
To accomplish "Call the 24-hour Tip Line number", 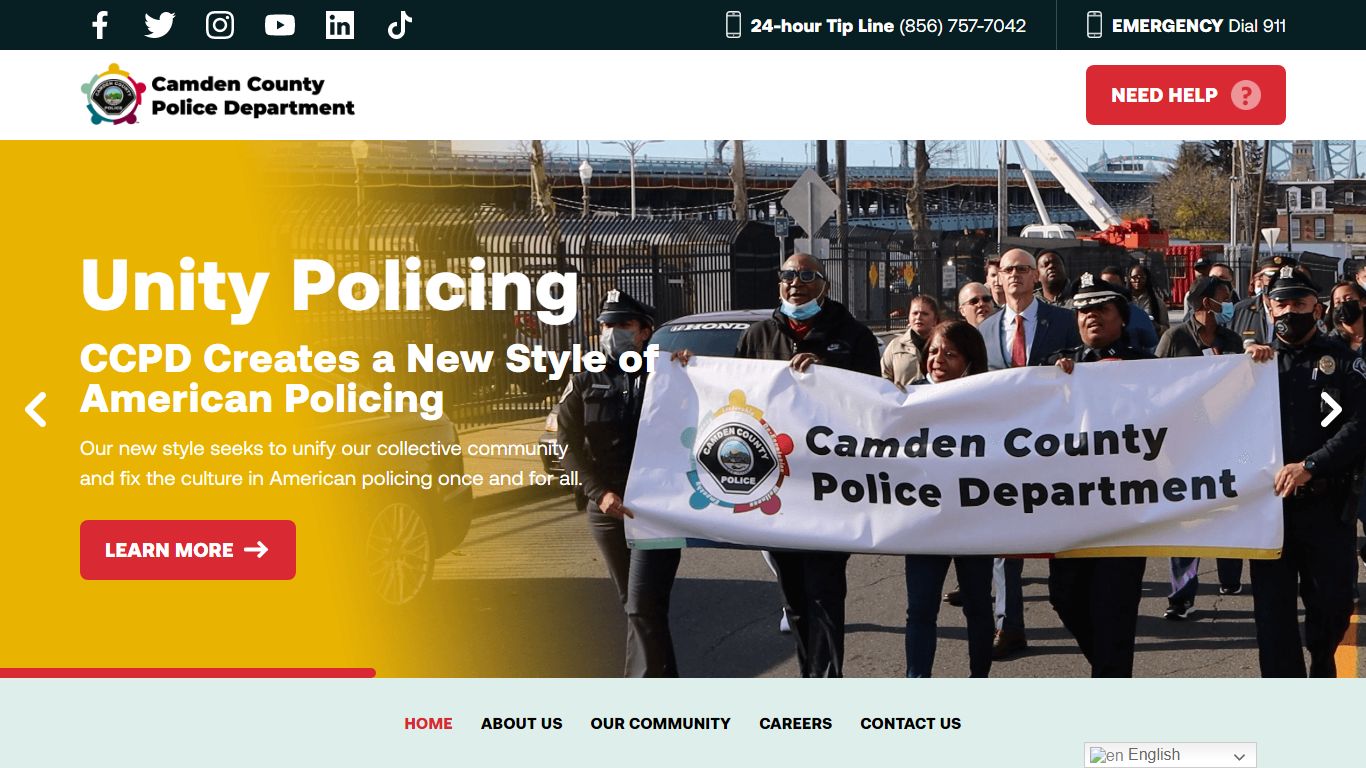I will pyautogui.click(x=962, y=26).
